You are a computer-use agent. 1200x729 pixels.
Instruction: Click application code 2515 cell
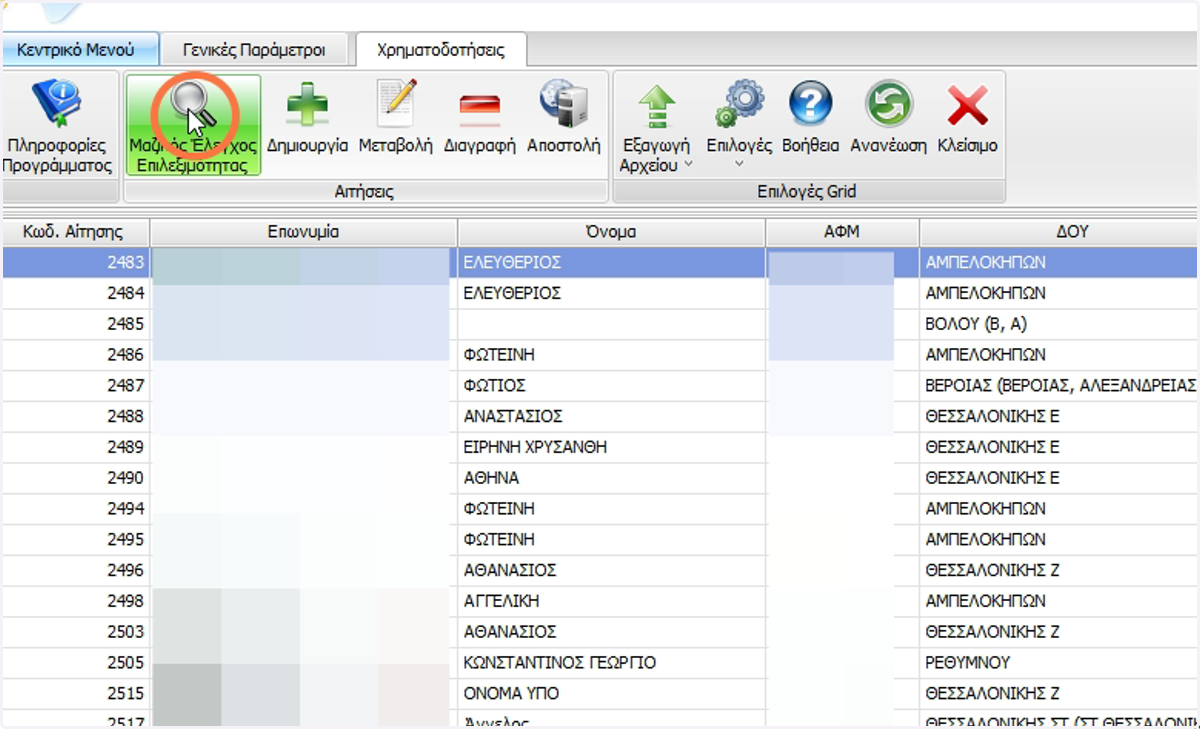pyautogui.click(x=75, y=694)
